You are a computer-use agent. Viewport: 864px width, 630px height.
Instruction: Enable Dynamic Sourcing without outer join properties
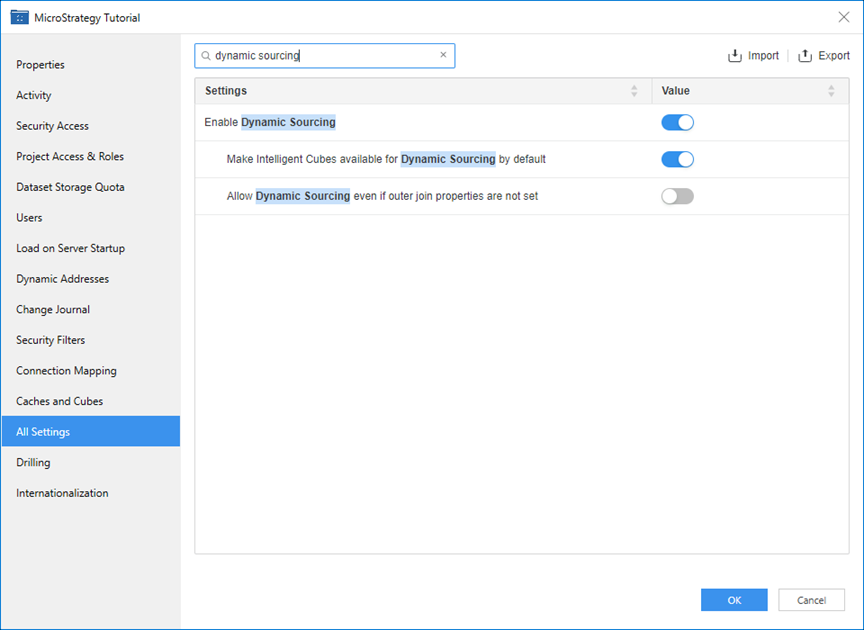677,196
